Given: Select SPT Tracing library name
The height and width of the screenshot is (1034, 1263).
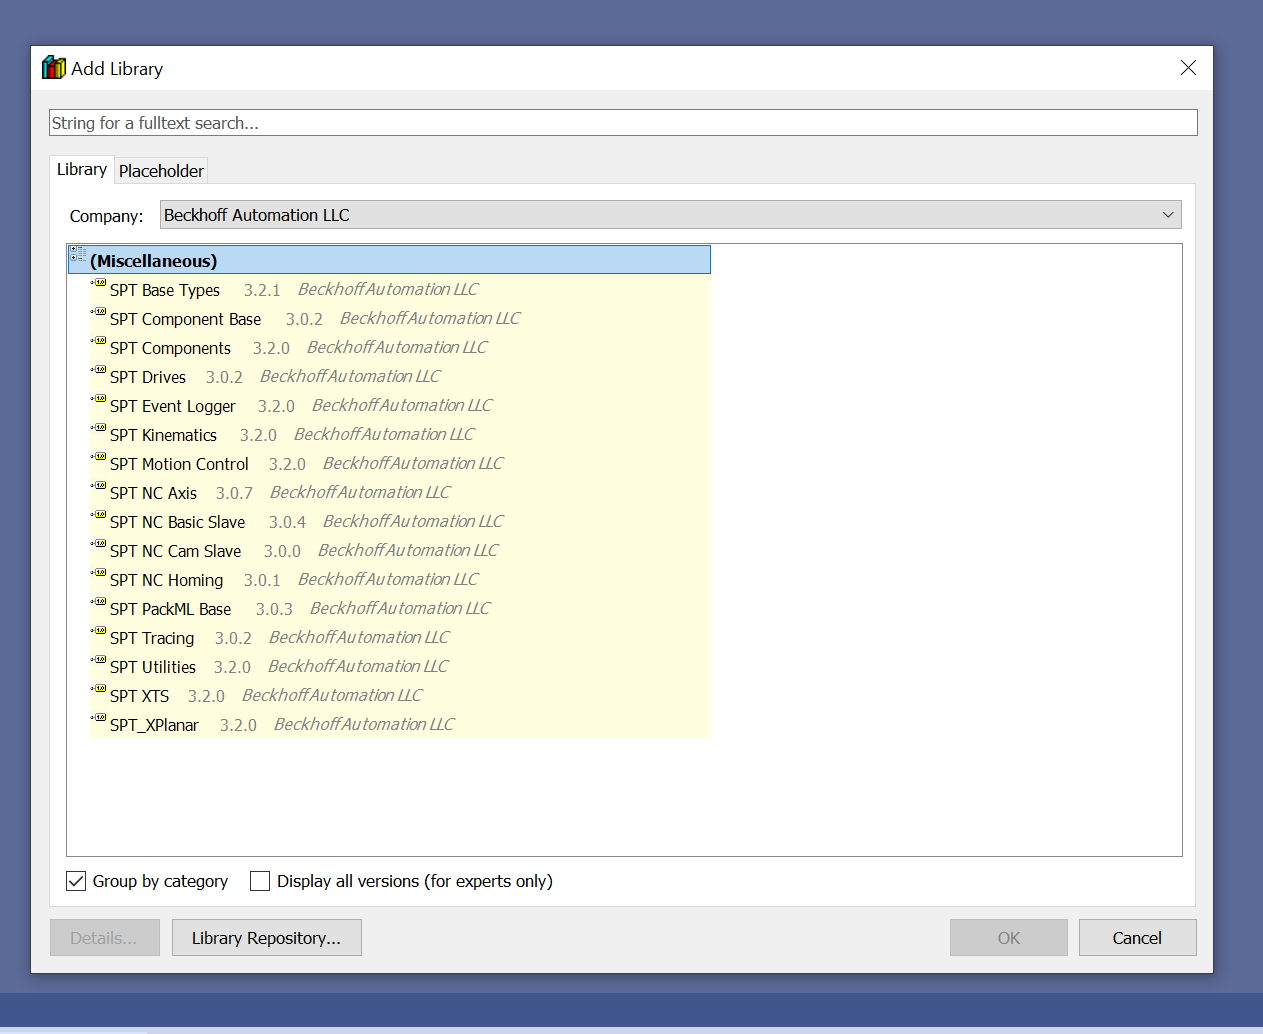Looking at the screenshot, I should 152,638.
